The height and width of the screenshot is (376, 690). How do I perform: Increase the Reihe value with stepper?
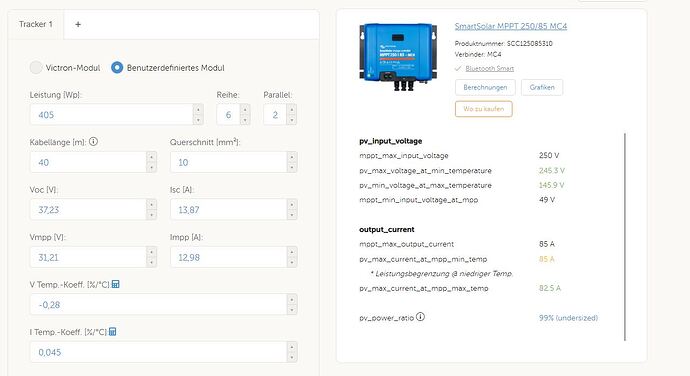click(245, 110)
